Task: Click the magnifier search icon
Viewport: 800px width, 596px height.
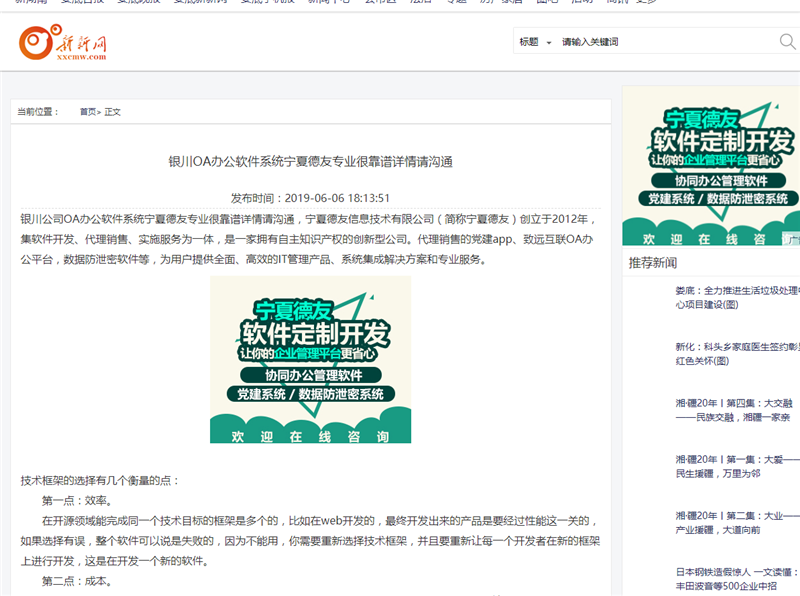Action: pyautogui.click(x=787, y=41)
